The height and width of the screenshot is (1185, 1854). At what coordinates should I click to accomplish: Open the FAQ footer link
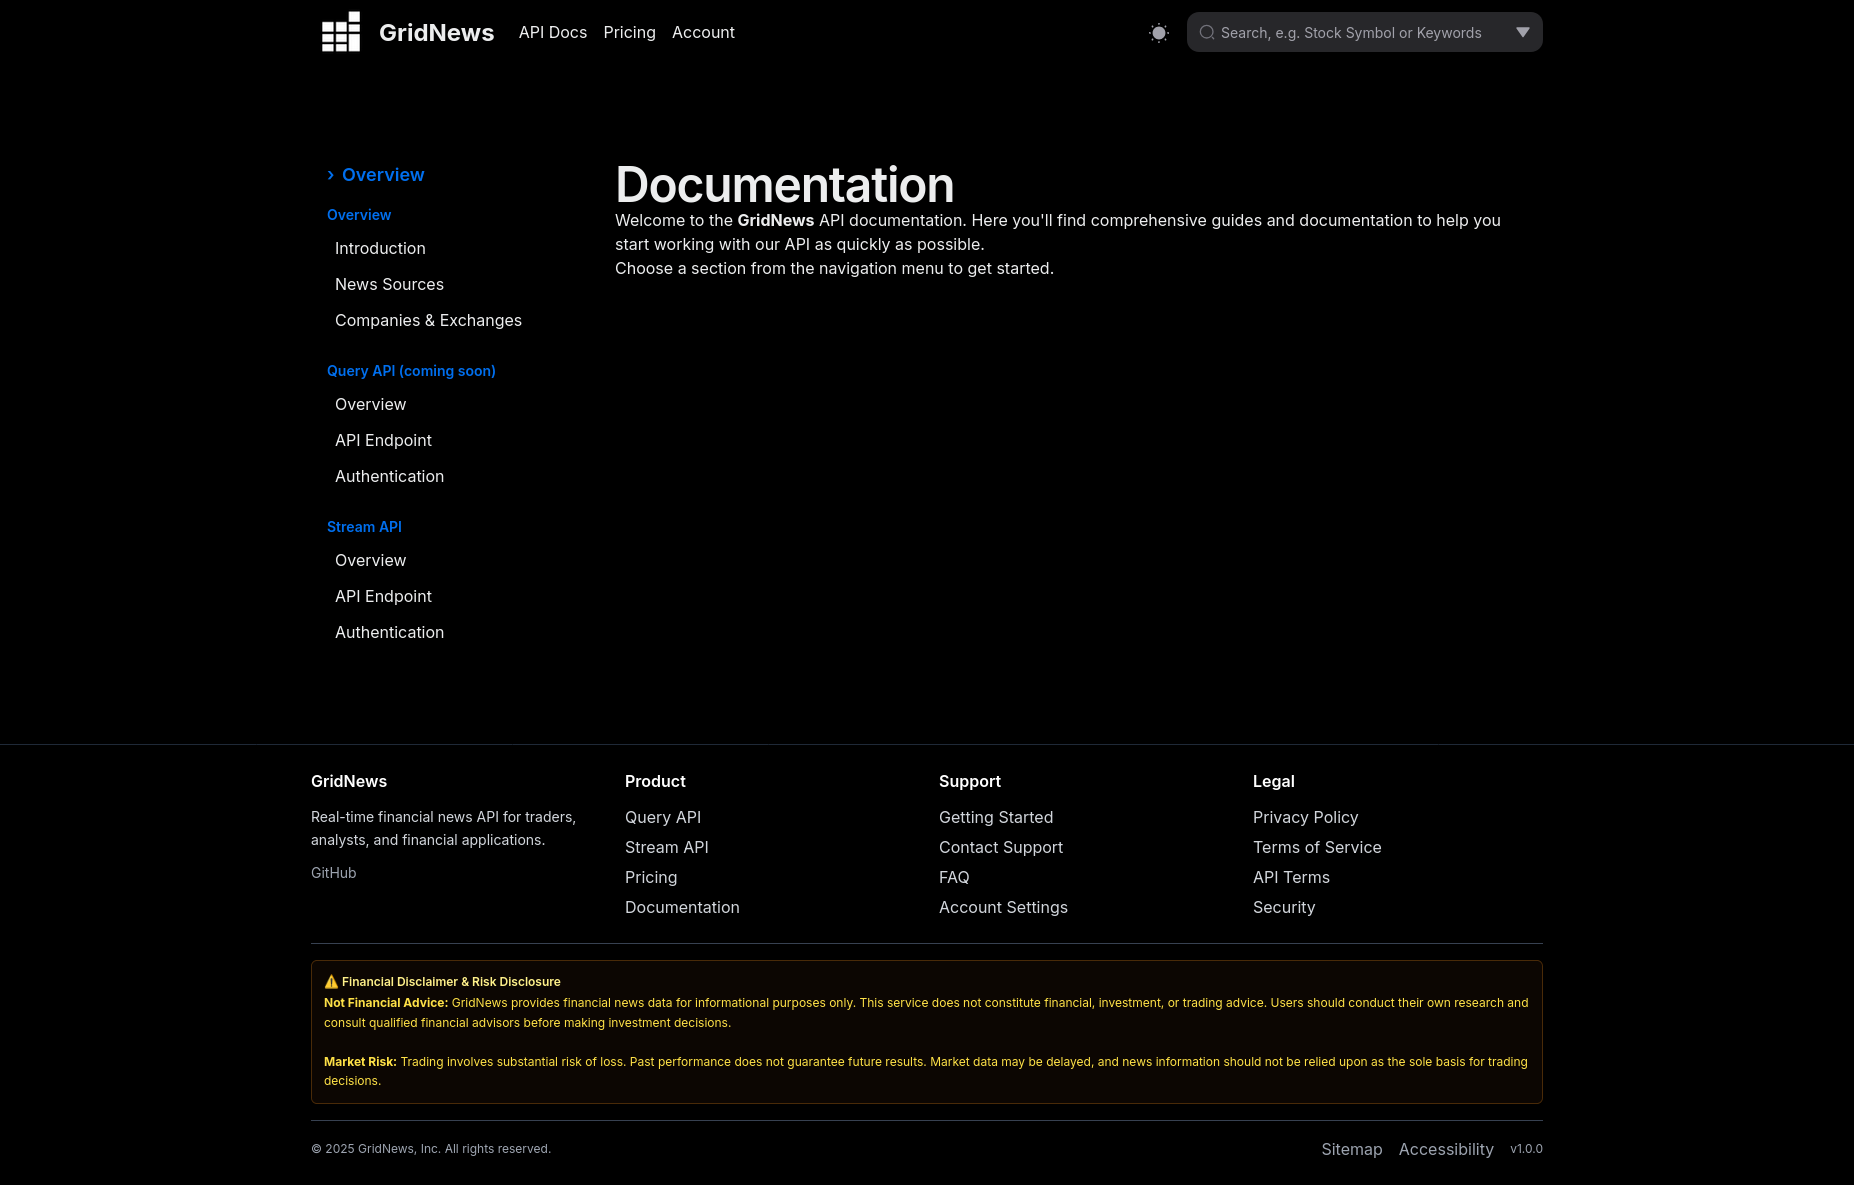pyautogui.click(x=954, y=877)
